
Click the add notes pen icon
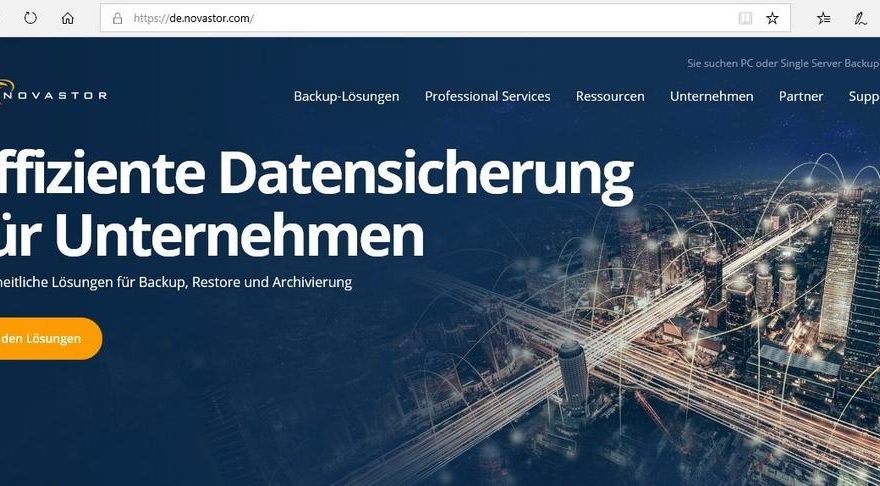point(860,18)
